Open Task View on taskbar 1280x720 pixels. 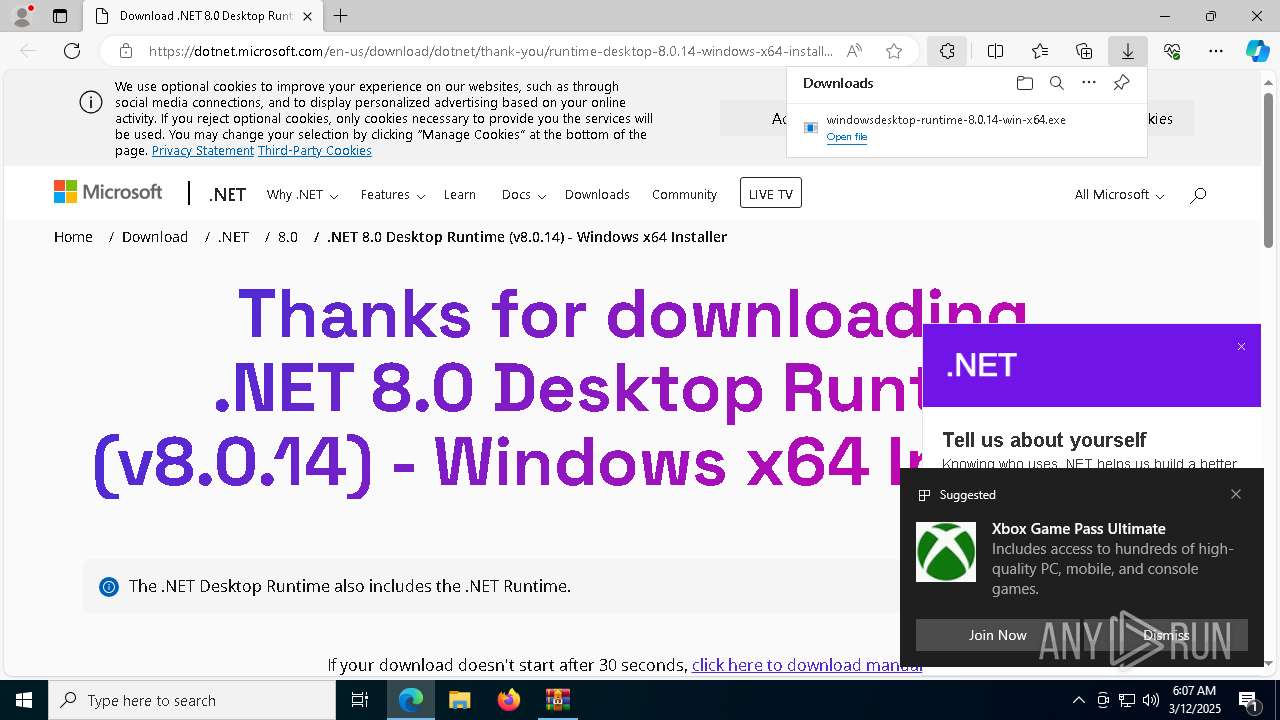tap(360, 700)
